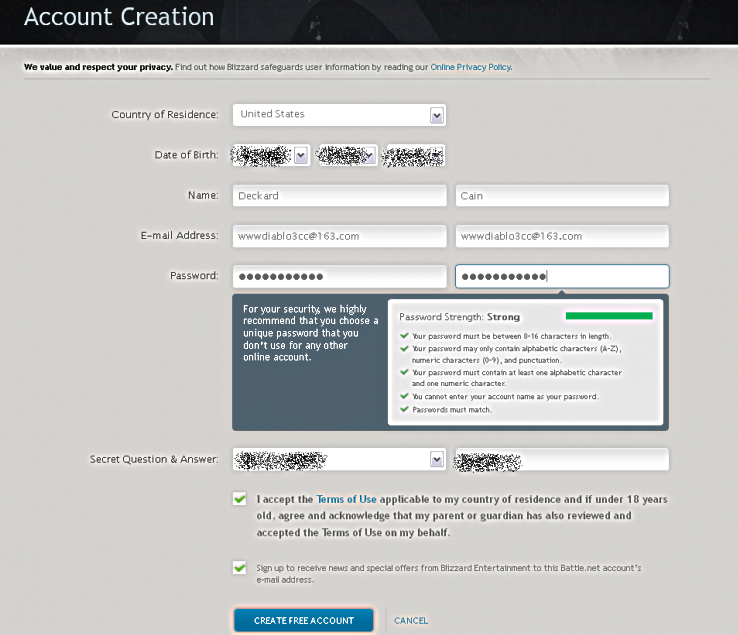Open the Secret Question dropdown
The height and width of the screenshot is (635, 738).
coord(339,459)
